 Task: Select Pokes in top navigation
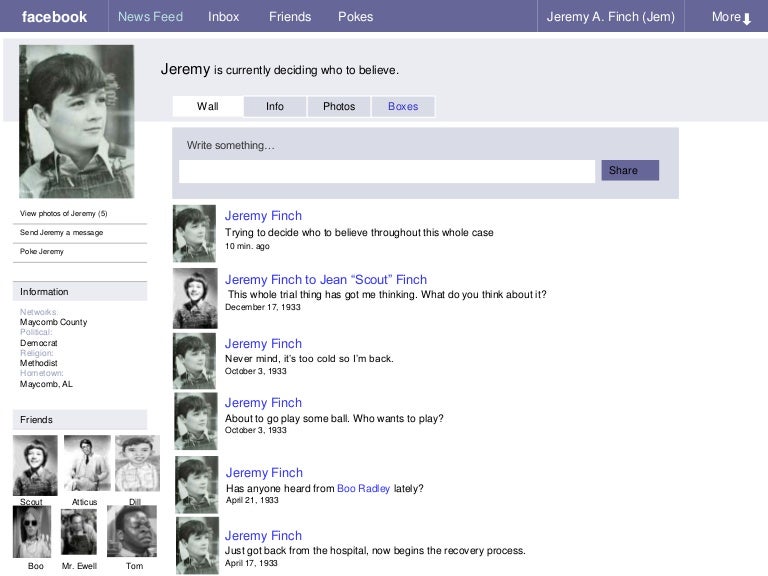355,17
